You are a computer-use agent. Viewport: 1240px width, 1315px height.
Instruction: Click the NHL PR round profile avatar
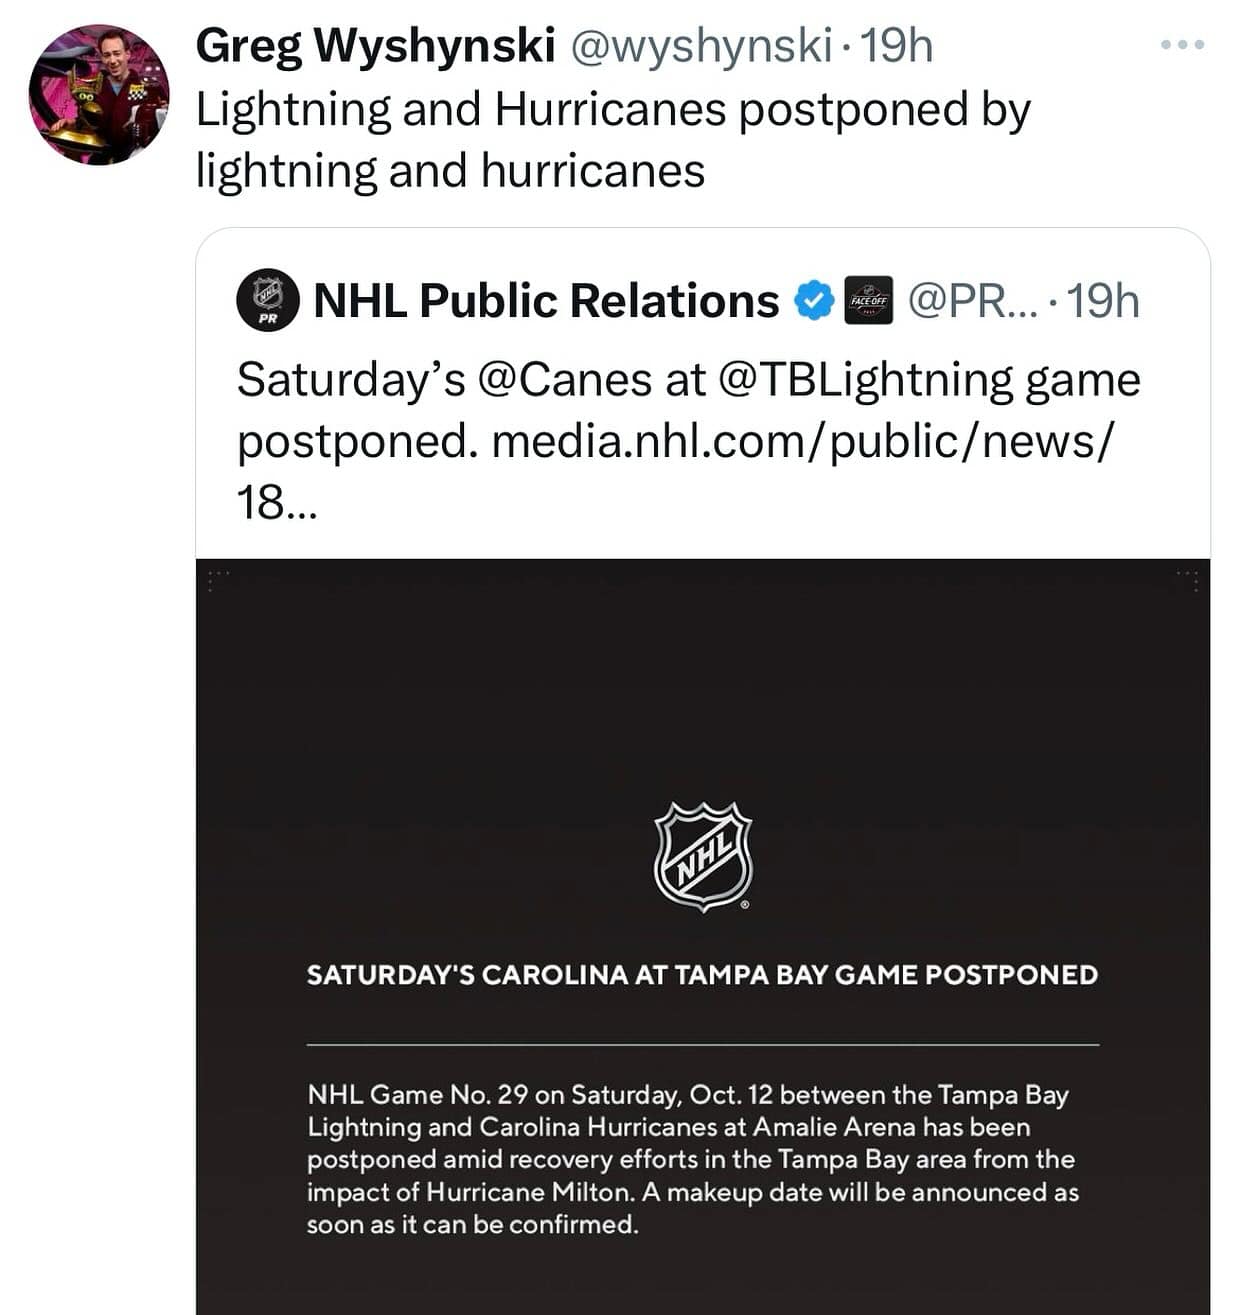click(267, 301)
